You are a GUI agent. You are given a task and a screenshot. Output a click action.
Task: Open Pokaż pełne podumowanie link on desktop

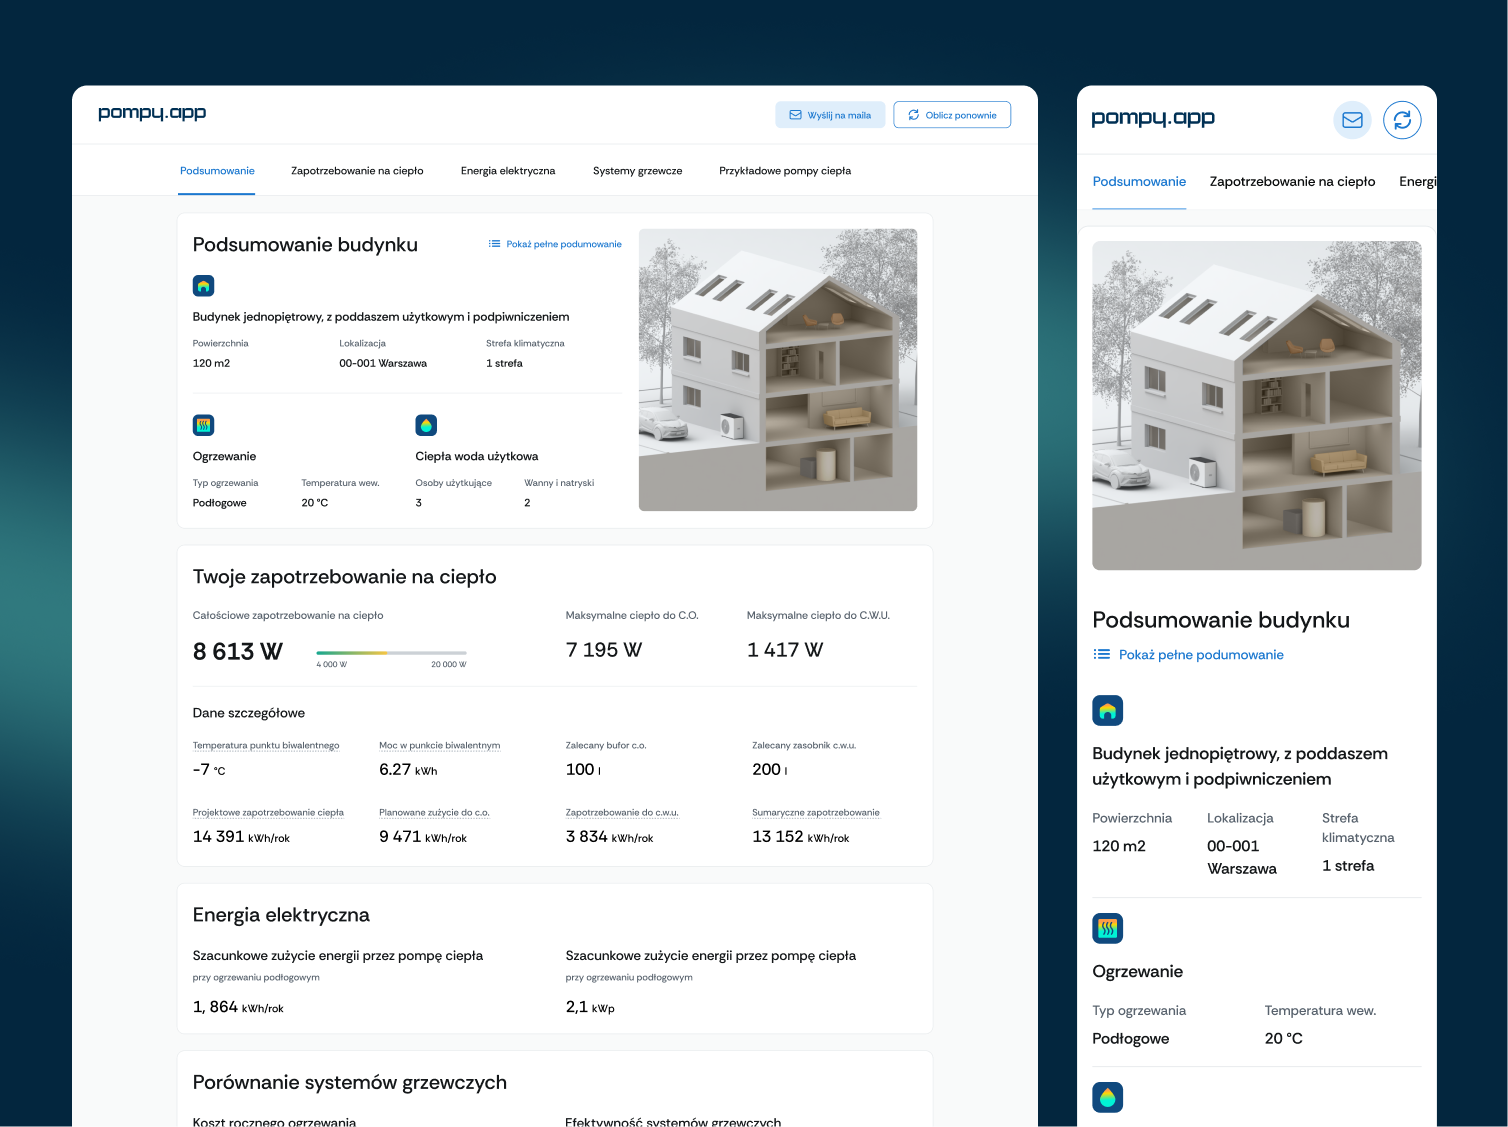(555, 244)
